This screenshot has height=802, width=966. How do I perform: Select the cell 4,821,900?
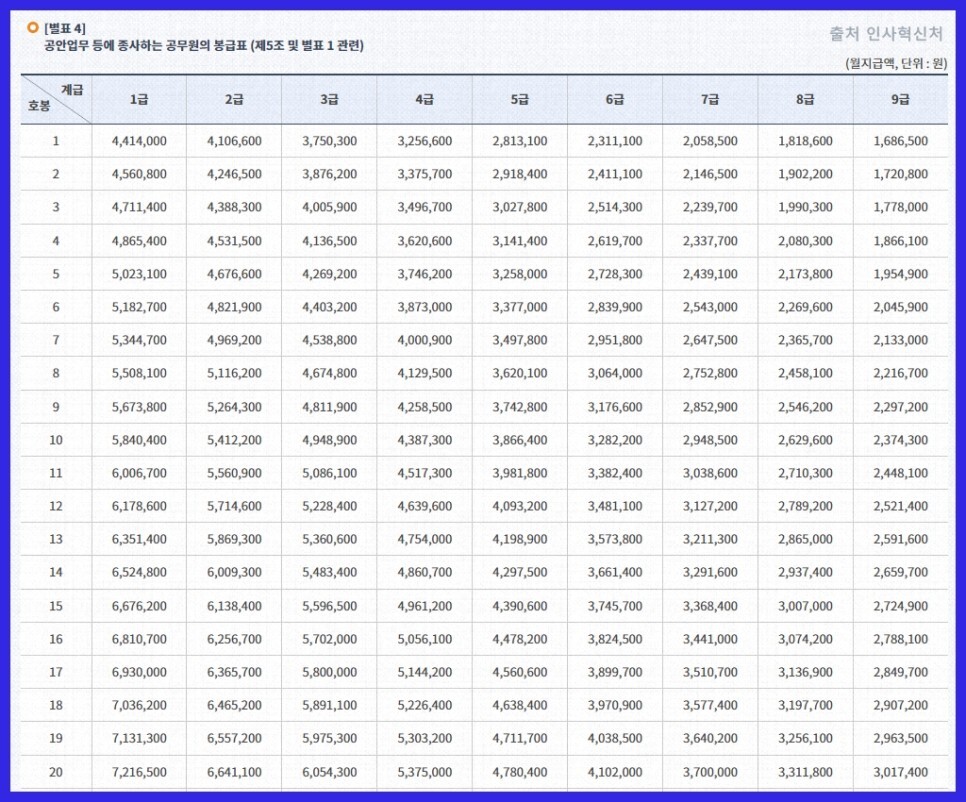(x=234, y=307)
